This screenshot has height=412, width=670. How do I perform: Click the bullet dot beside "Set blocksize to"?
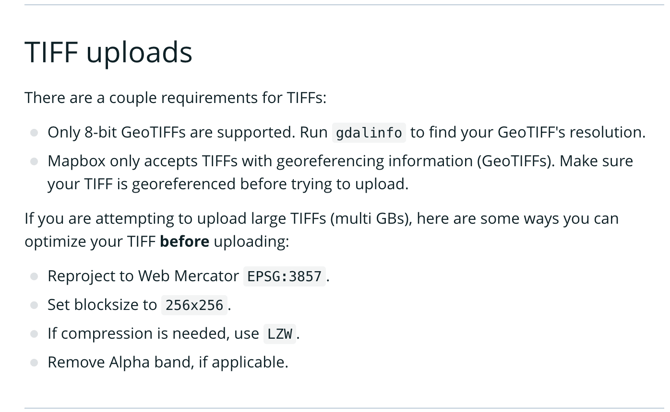pyautogui.click(x=34, y=305)
